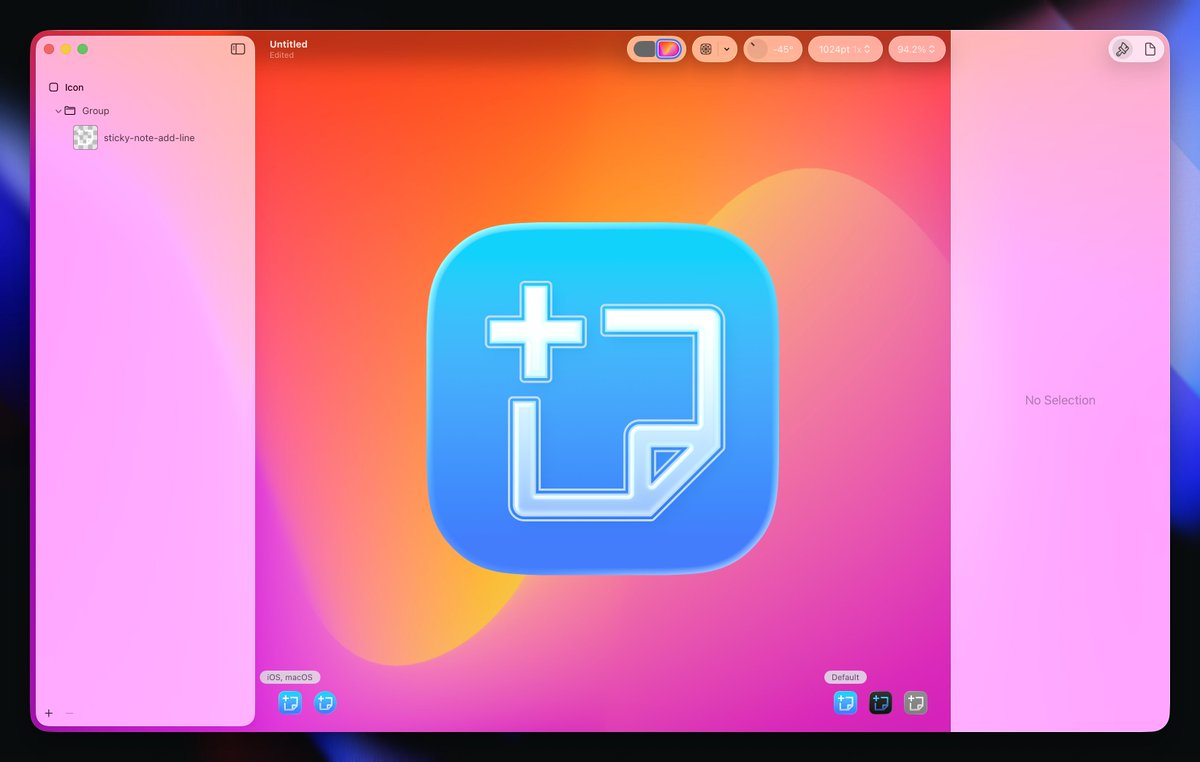1200x762 pixels.
Task: Adjust the -45° light angle control
Action: coord(773,48)
